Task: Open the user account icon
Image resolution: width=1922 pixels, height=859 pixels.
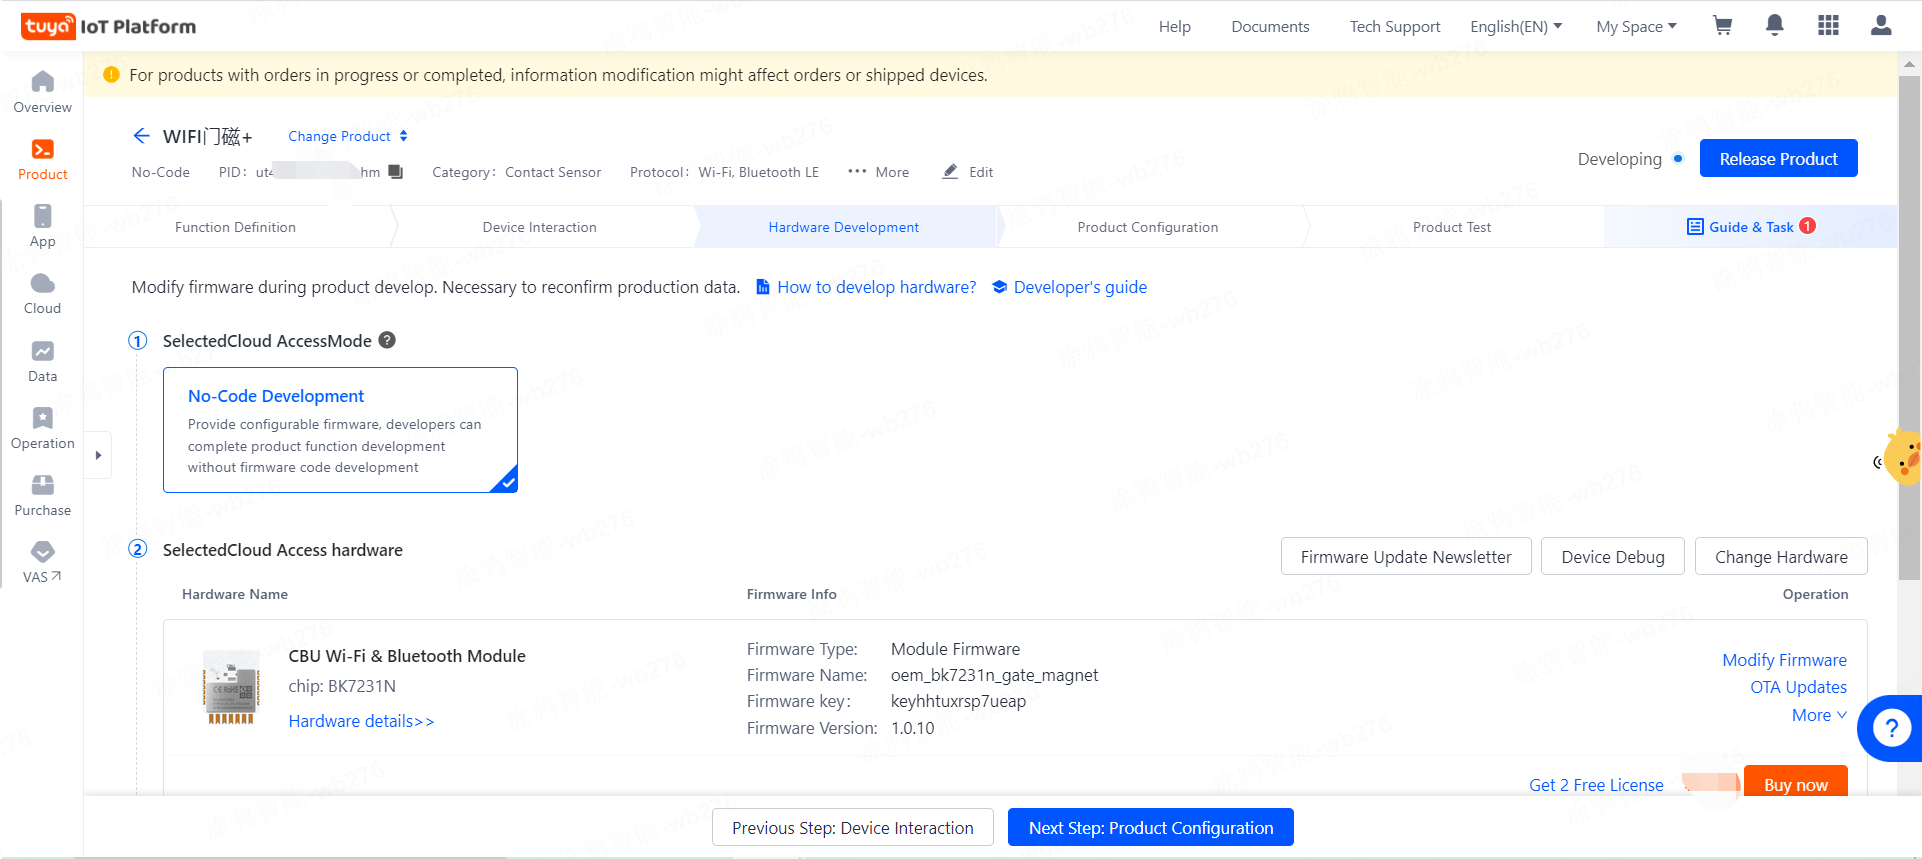Action: point(1881,26)
